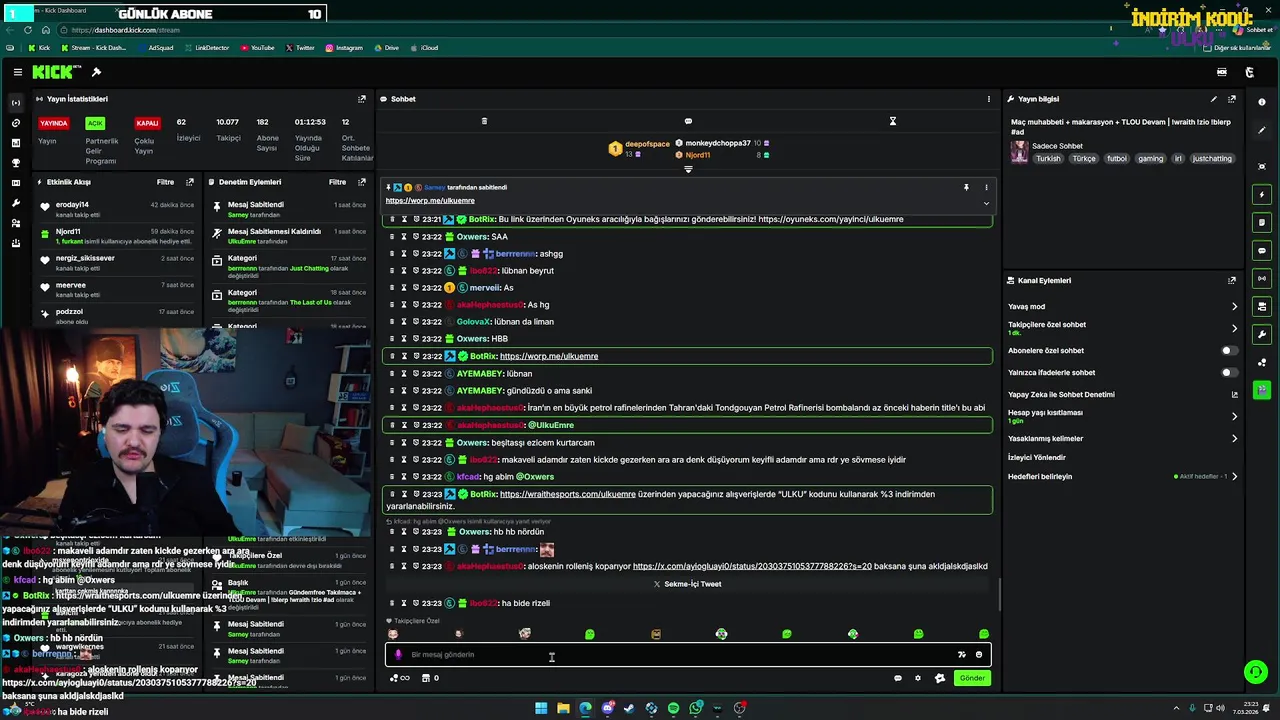Open the LinkDetector bookmark
Image resolution: width=1280 pixels, height=720 pixels.
tap(206, 47)
